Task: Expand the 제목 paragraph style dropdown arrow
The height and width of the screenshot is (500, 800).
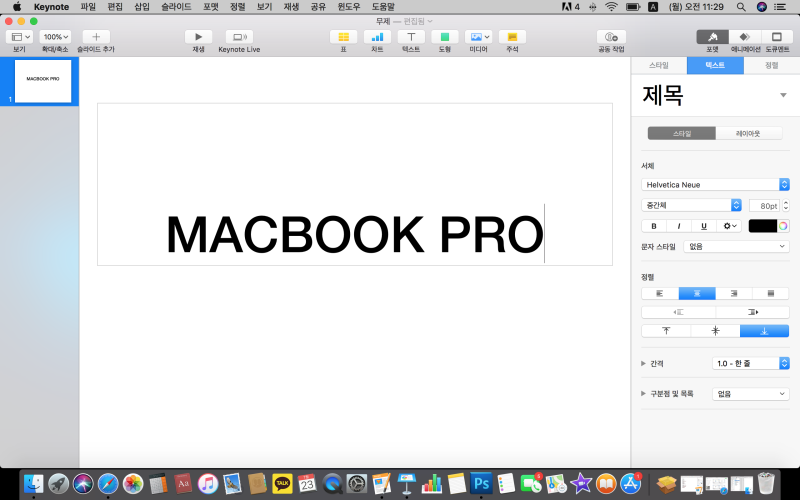Action: point(783,95)
